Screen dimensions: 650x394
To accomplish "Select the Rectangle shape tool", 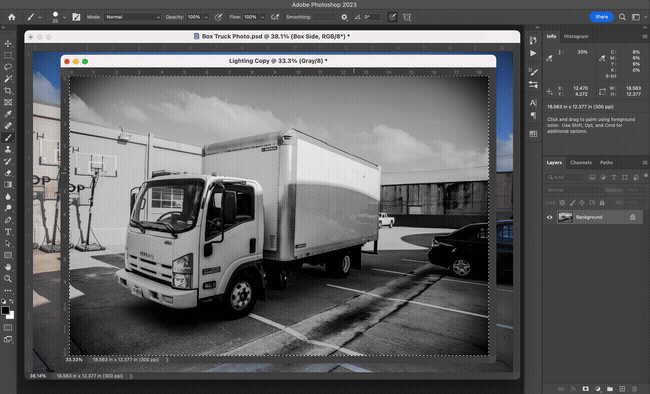I will (x=8, y=255).
